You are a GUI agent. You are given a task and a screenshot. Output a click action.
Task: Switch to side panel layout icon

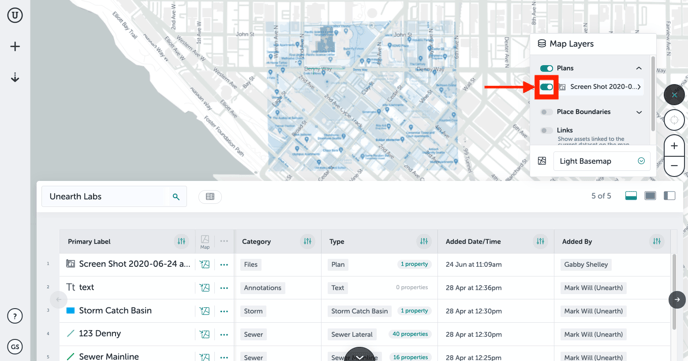670,196
